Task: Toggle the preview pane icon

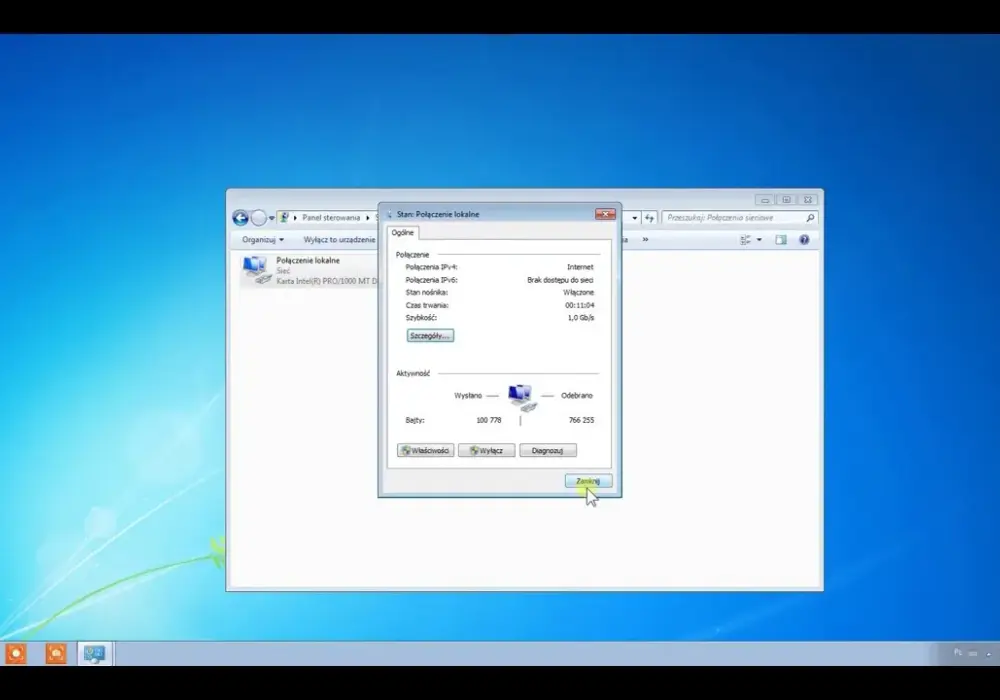Action: point(781,240)
